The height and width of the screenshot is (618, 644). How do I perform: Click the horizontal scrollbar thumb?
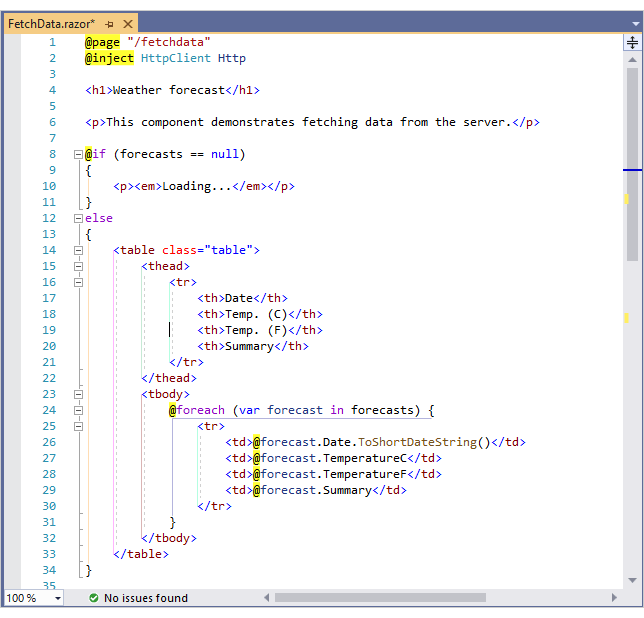click(380, 598)
